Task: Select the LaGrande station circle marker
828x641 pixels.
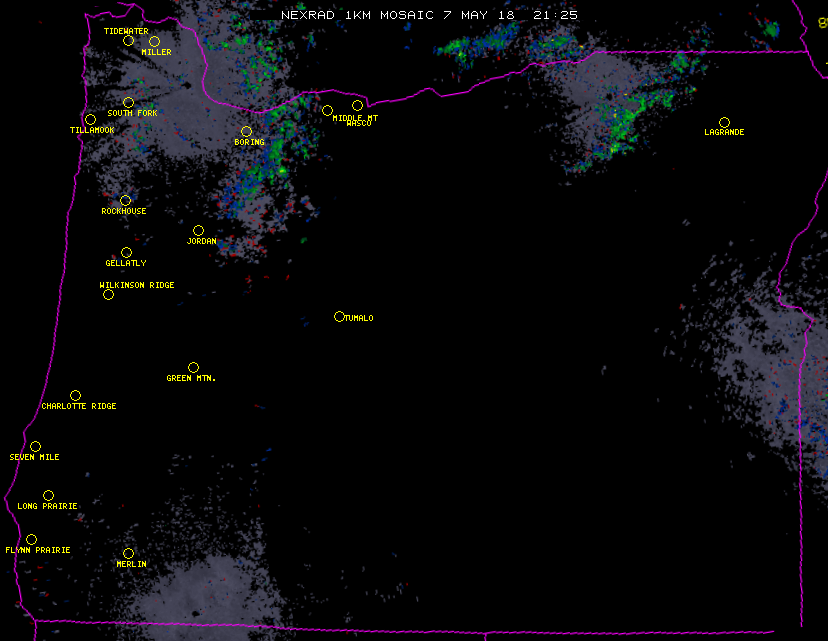Action: coord(724,122)
